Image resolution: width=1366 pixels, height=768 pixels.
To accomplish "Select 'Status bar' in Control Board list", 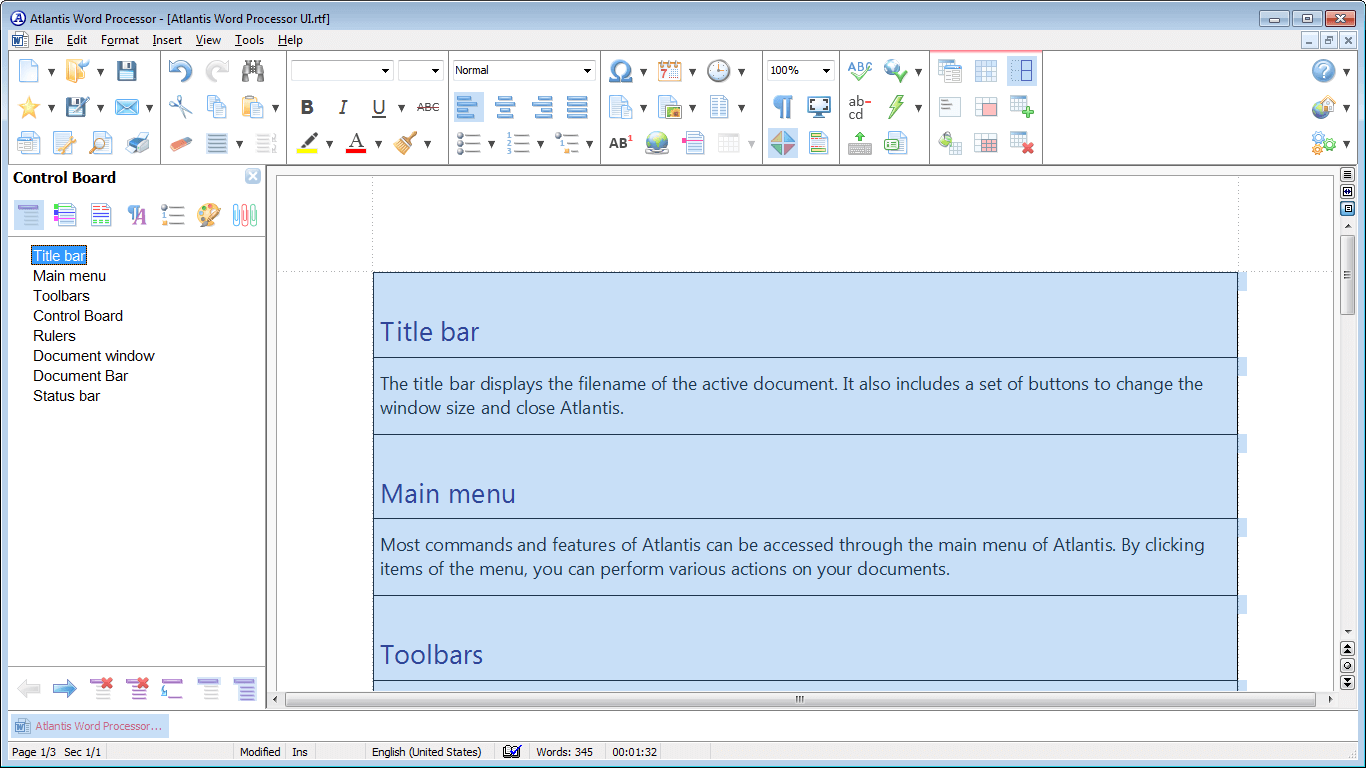I will [66, 396].
